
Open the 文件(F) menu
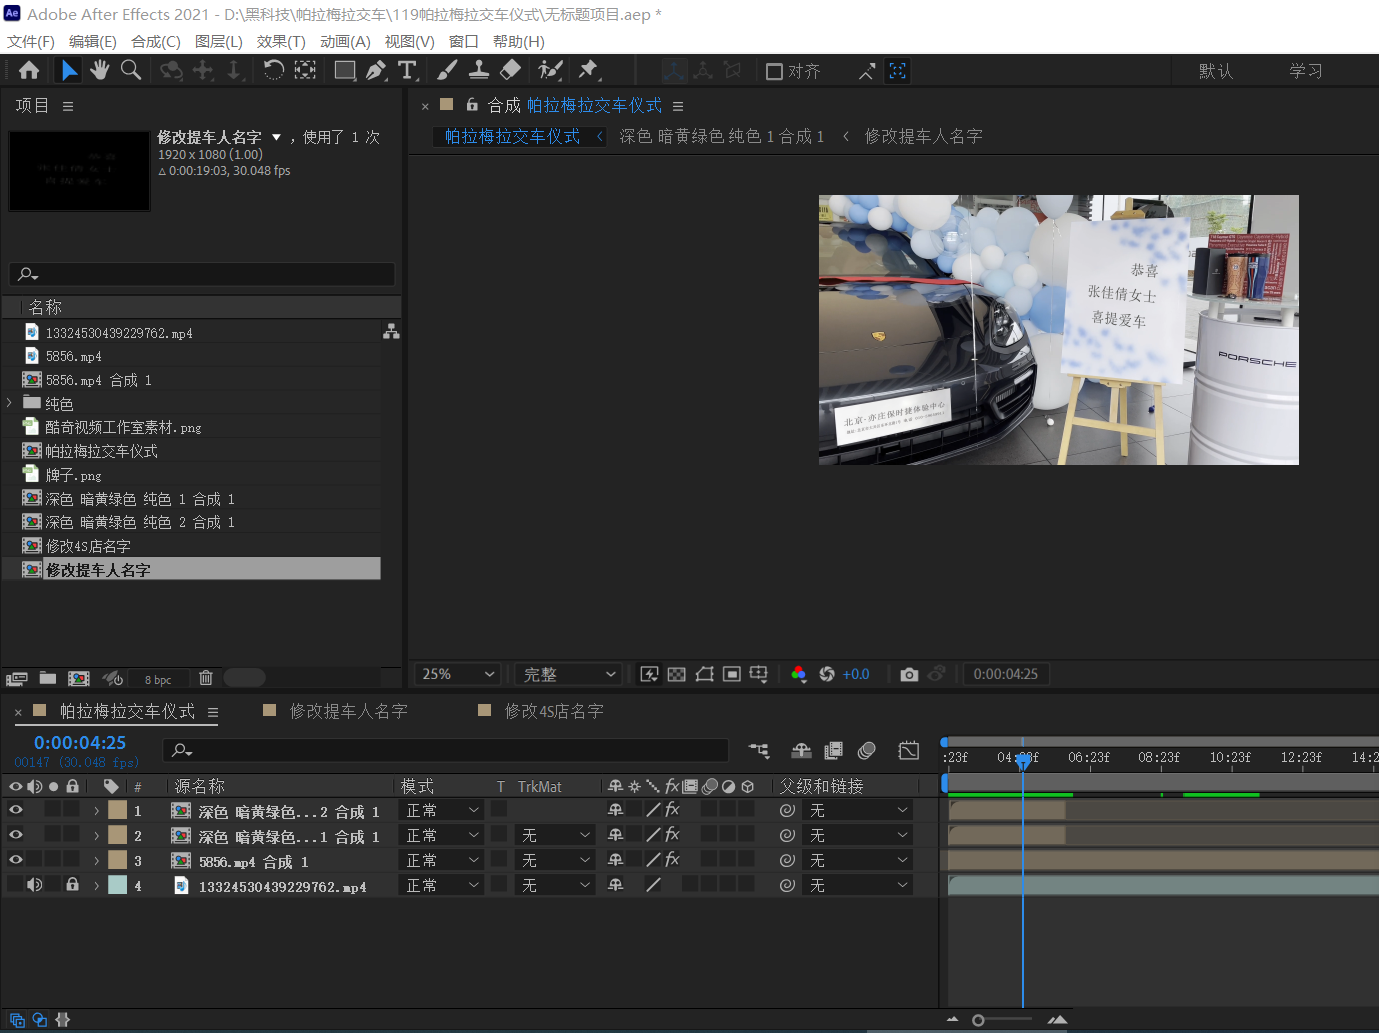31,41
